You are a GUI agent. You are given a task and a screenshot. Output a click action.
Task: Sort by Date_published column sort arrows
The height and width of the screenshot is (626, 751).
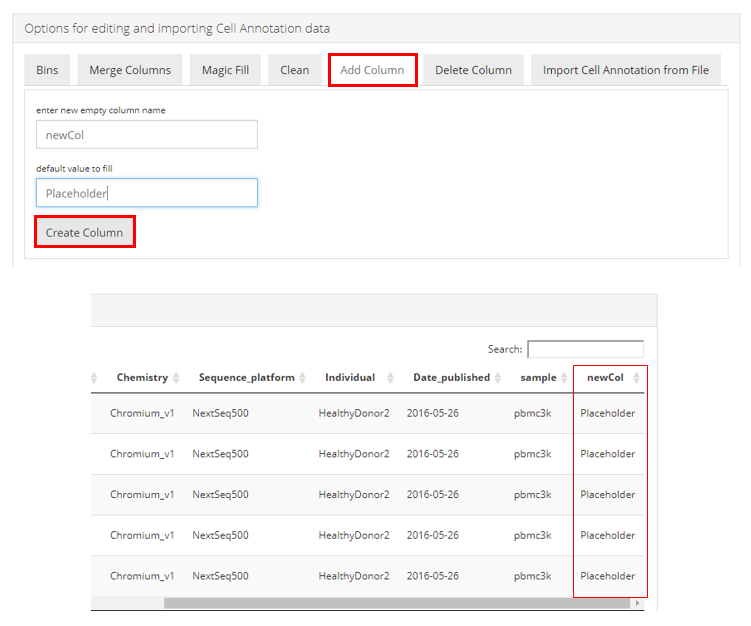[x=498, y=378]
